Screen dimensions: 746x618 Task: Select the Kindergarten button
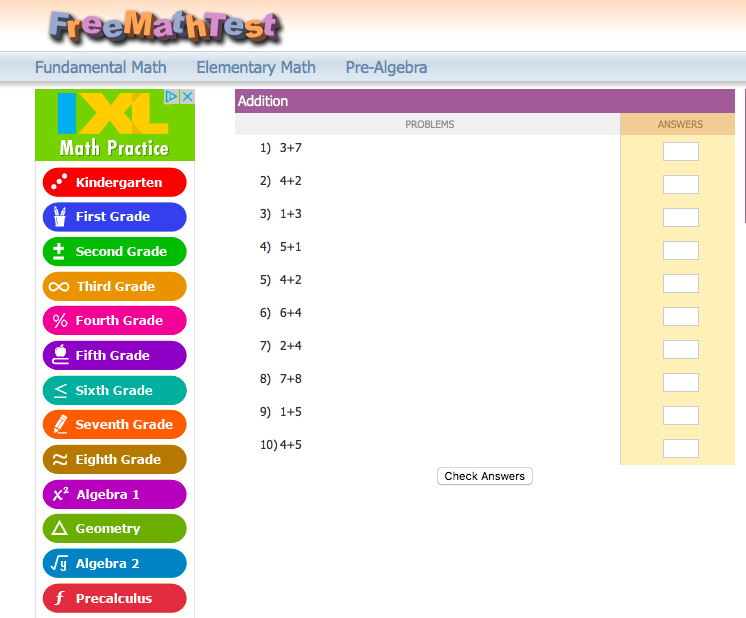coord(115,182)
